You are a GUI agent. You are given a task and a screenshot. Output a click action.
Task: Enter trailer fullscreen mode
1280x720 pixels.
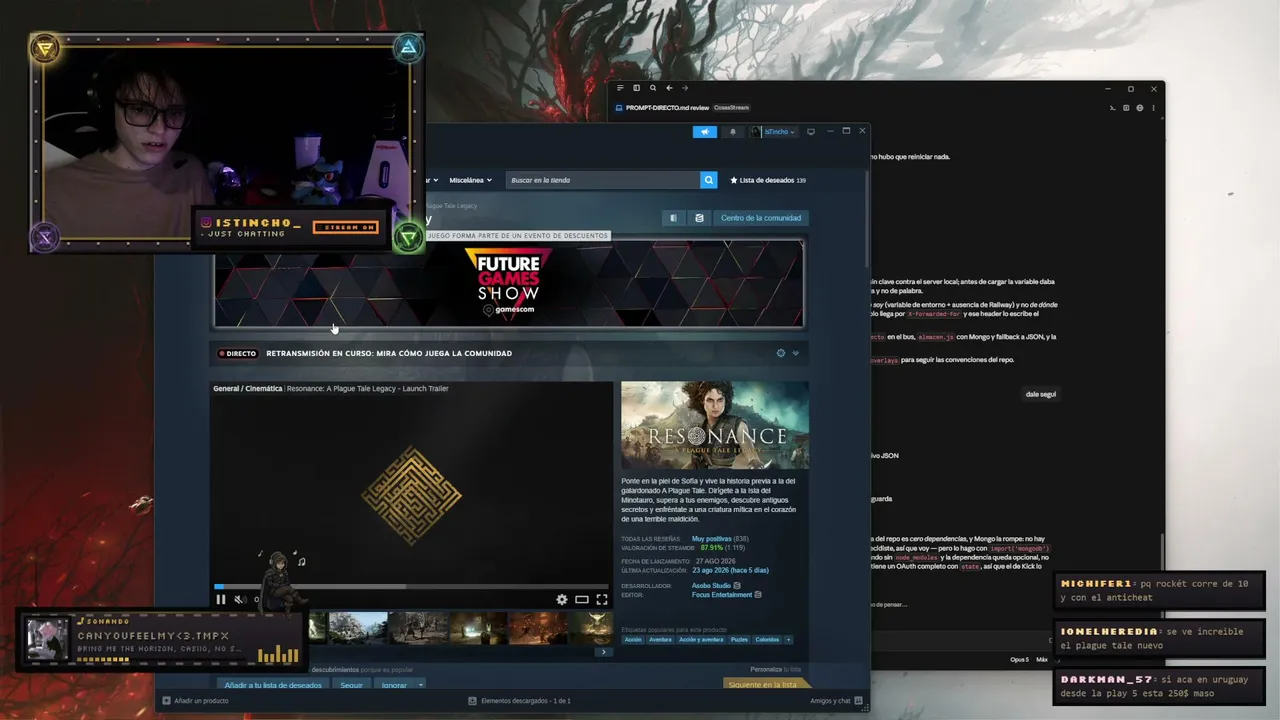click(602, 600)
